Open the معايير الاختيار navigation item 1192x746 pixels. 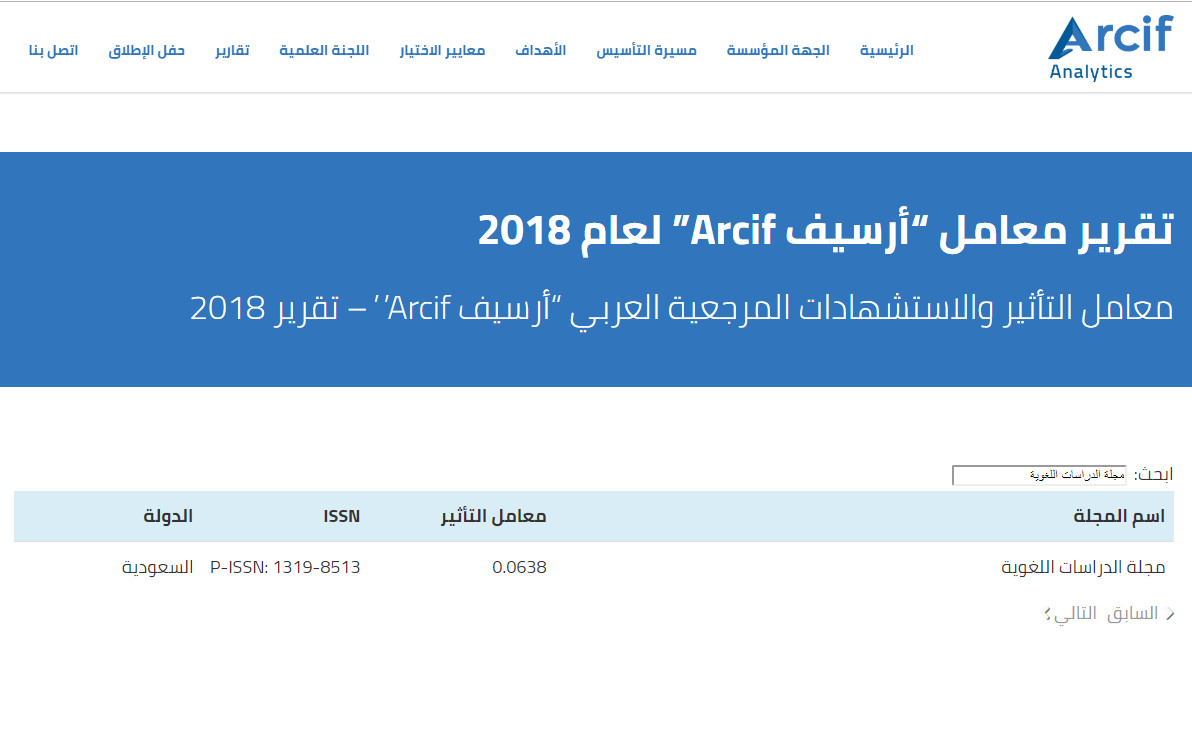pos(442,50)
